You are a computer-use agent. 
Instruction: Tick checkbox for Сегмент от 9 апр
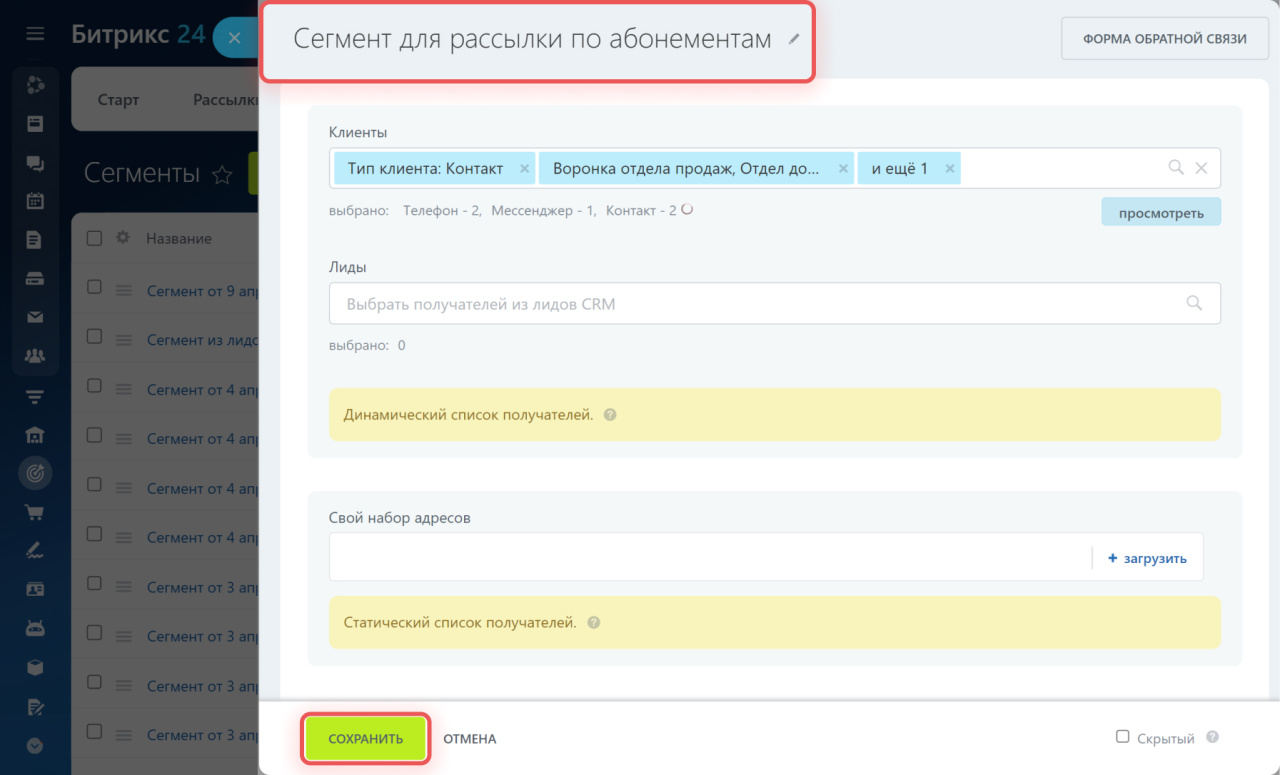[94, 287]
